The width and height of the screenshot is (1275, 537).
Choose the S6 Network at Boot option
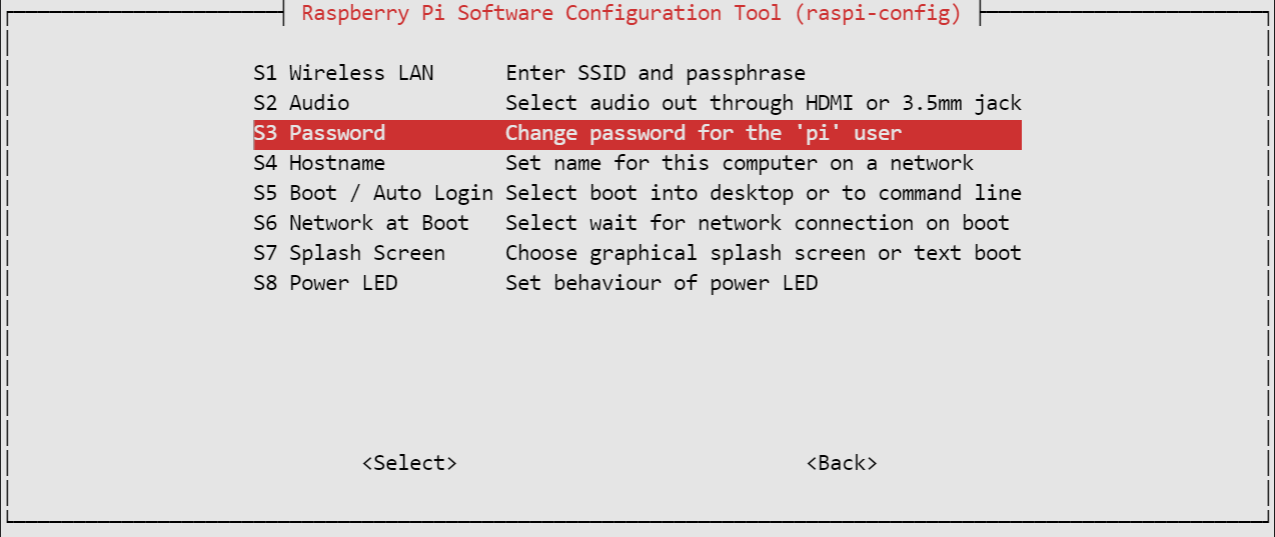637,223
